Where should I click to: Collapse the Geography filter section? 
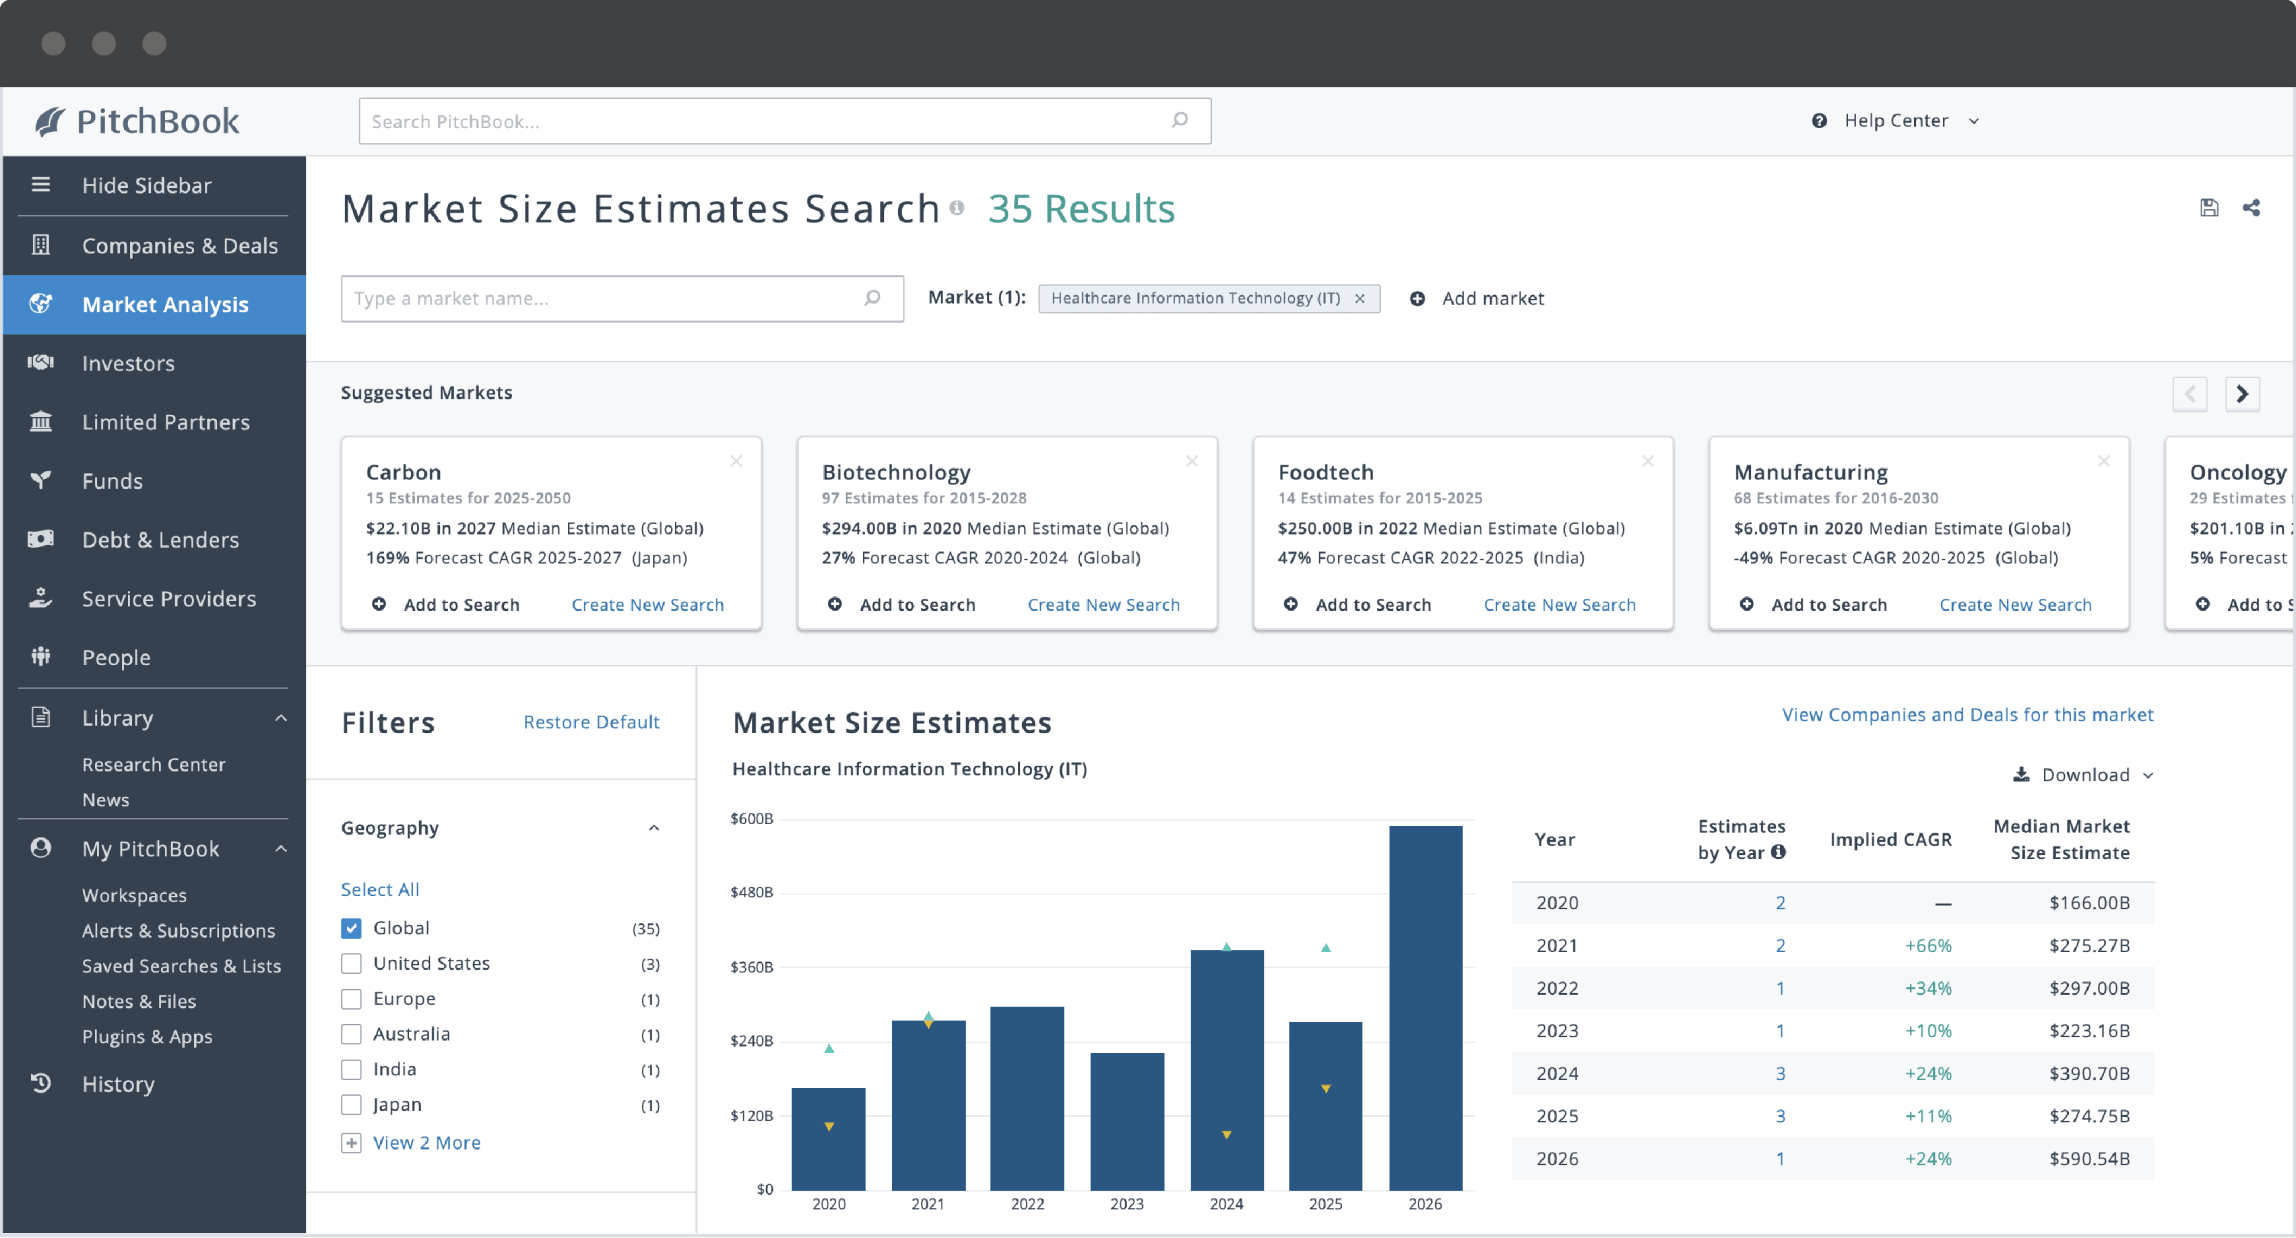coord(655,827)
